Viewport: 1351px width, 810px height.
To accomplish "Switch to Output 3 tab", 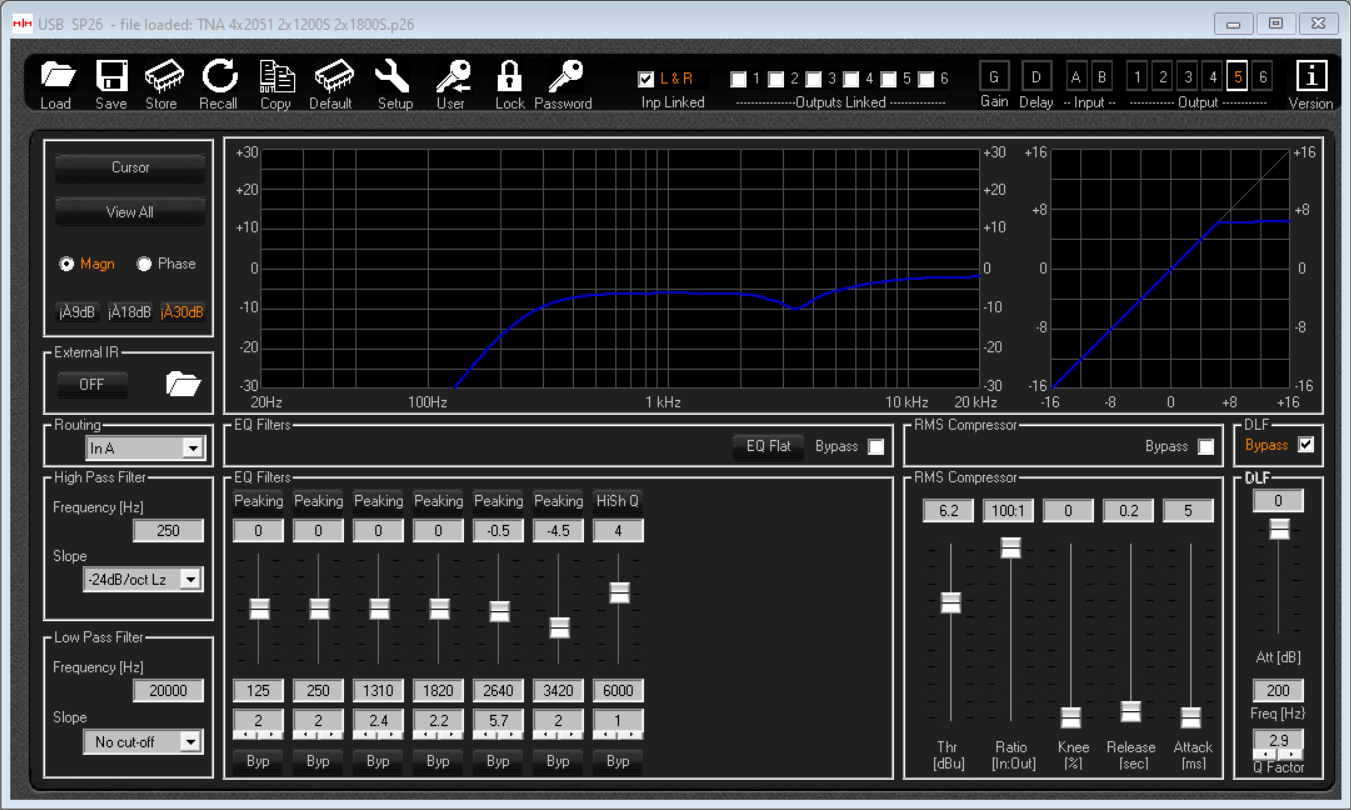I will (1187, 76).
